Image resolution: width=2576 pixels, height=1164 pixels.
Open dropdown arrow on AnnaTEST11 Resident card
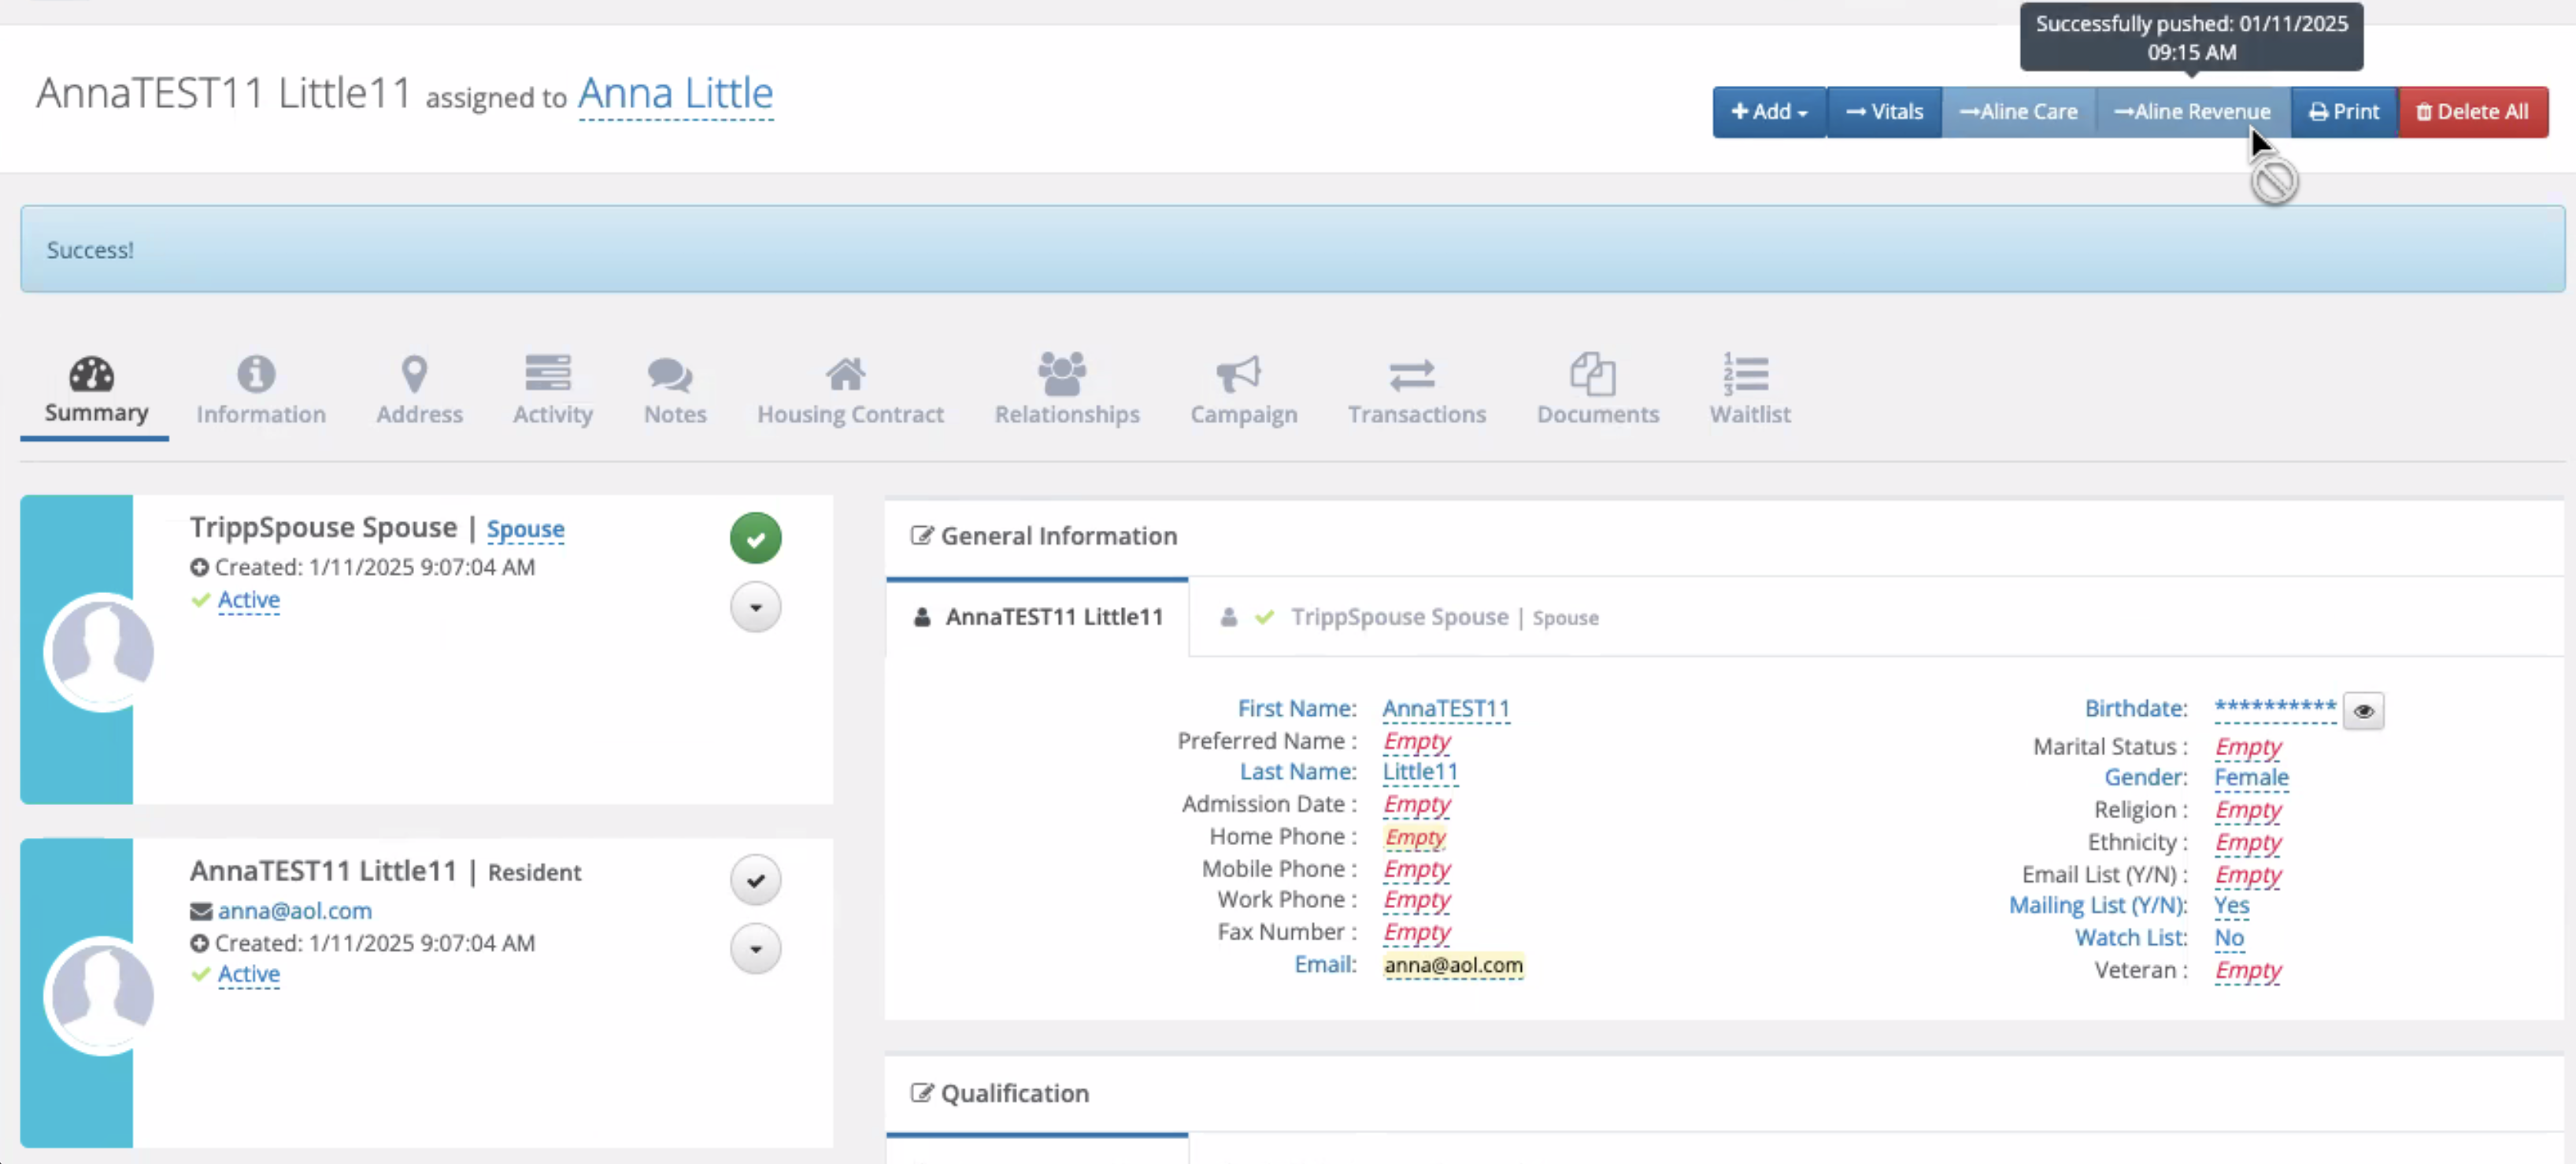point(755,949)
